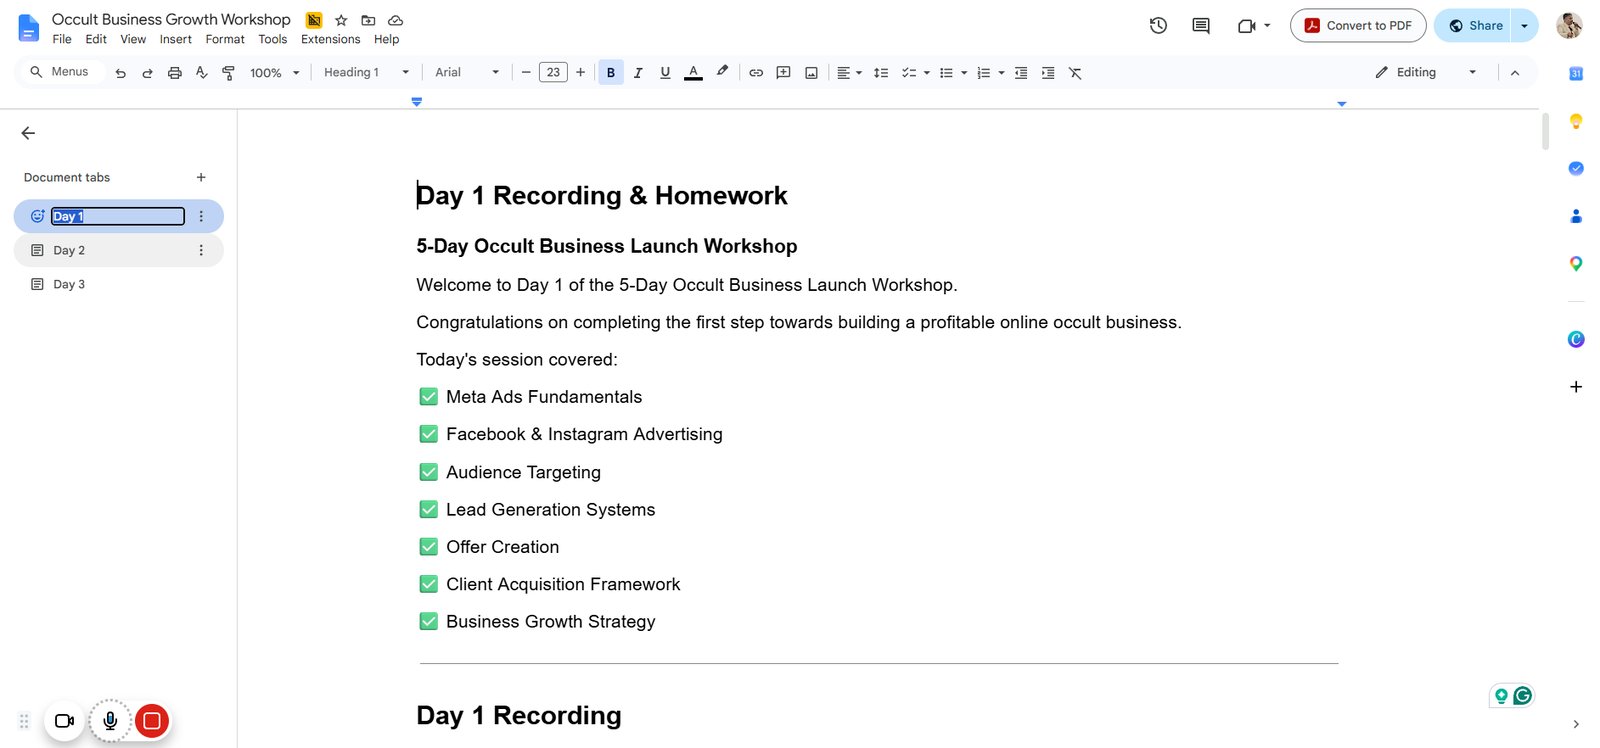Decrease font size with minus button
The image size is (1600, 748).
pos(526,73)
